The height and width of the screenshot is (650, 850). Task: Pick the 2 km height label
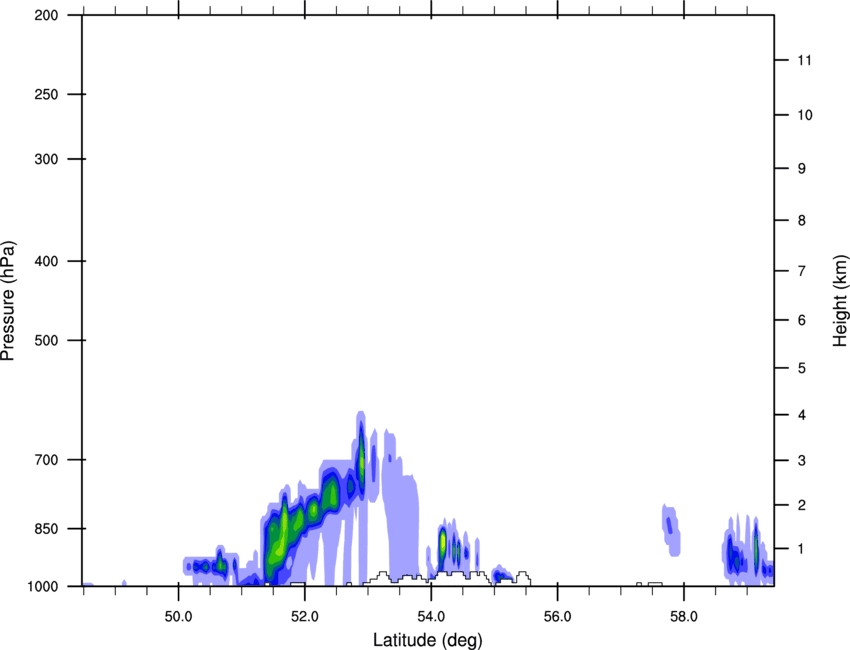pyautogui.click(x=802, y=505)
